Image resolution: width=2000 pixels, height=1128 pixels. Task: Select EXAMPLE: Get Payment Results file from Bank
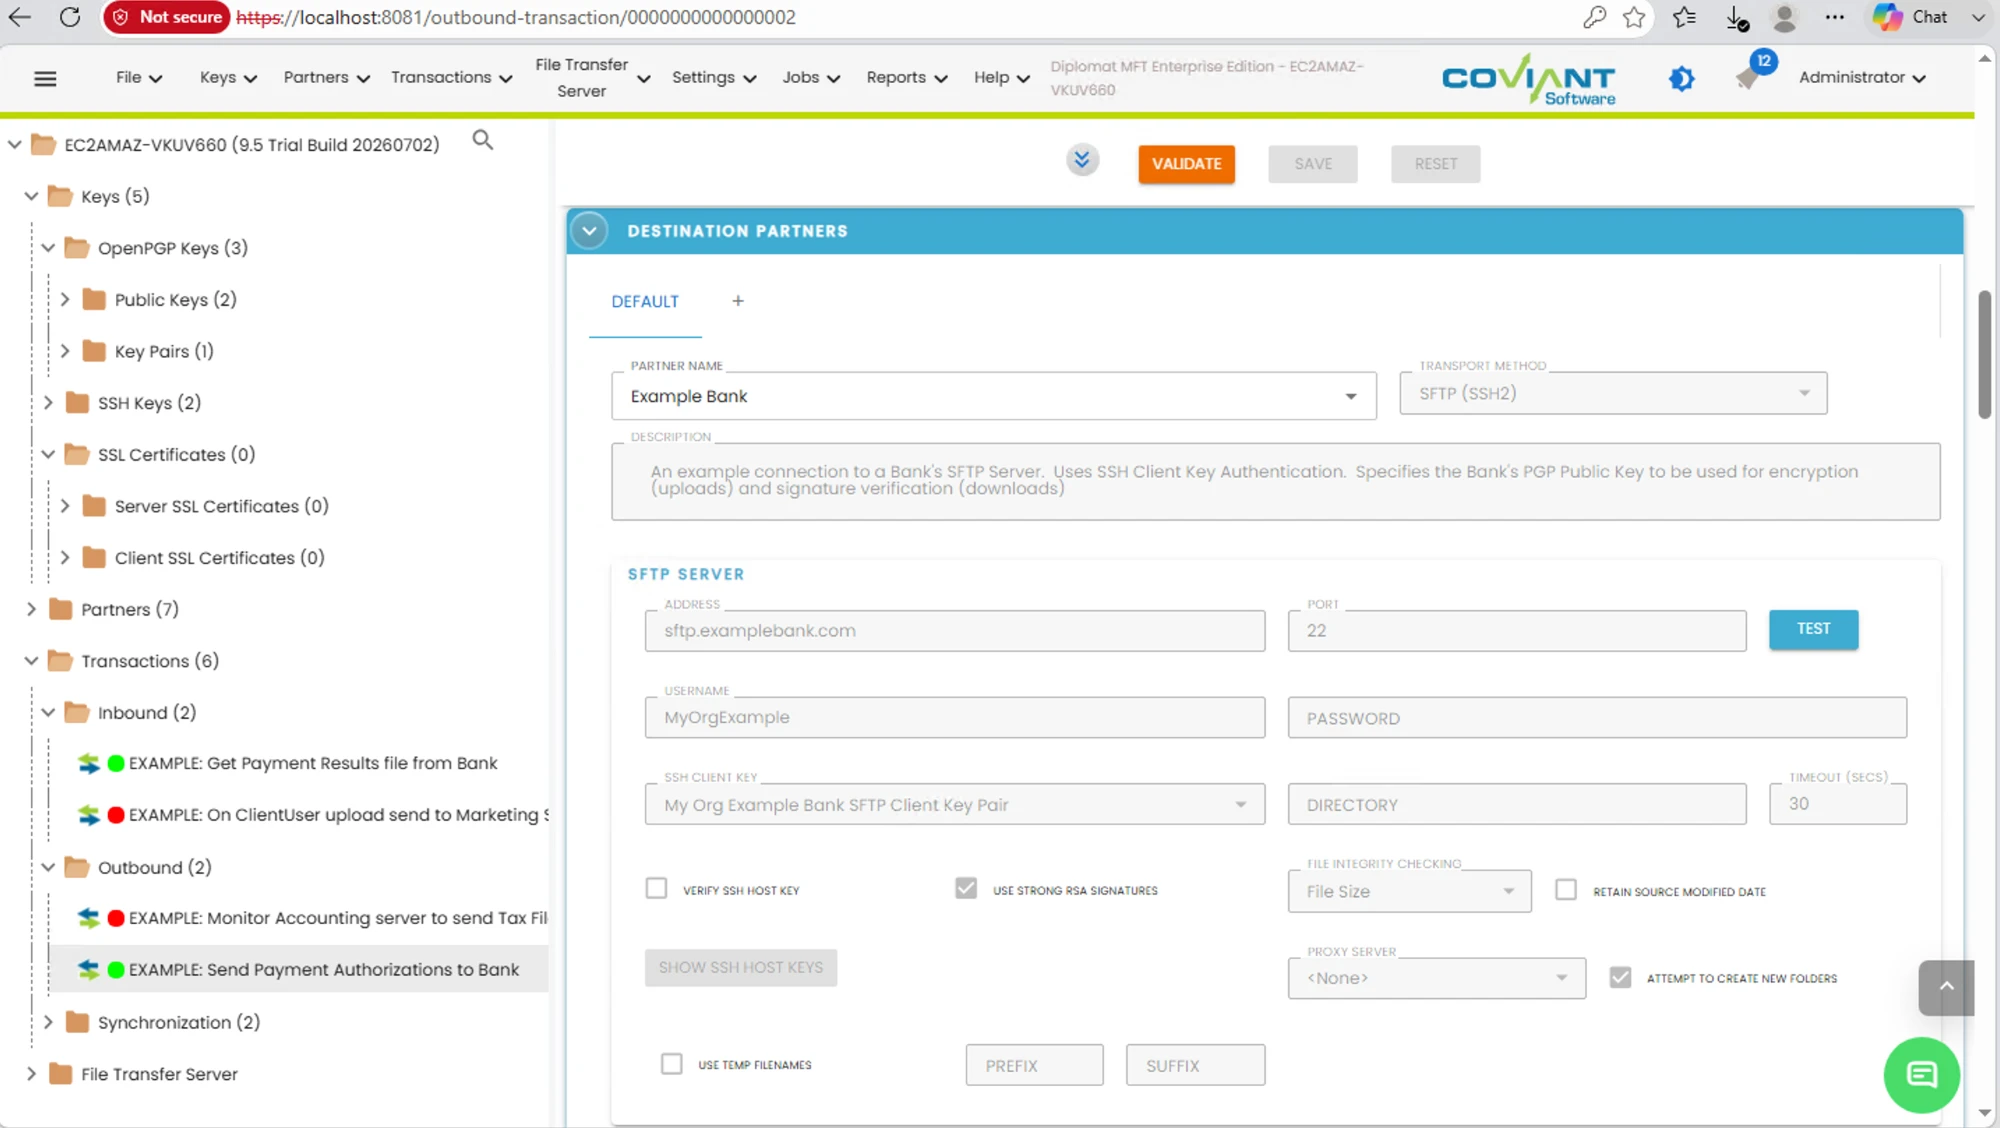313,763
